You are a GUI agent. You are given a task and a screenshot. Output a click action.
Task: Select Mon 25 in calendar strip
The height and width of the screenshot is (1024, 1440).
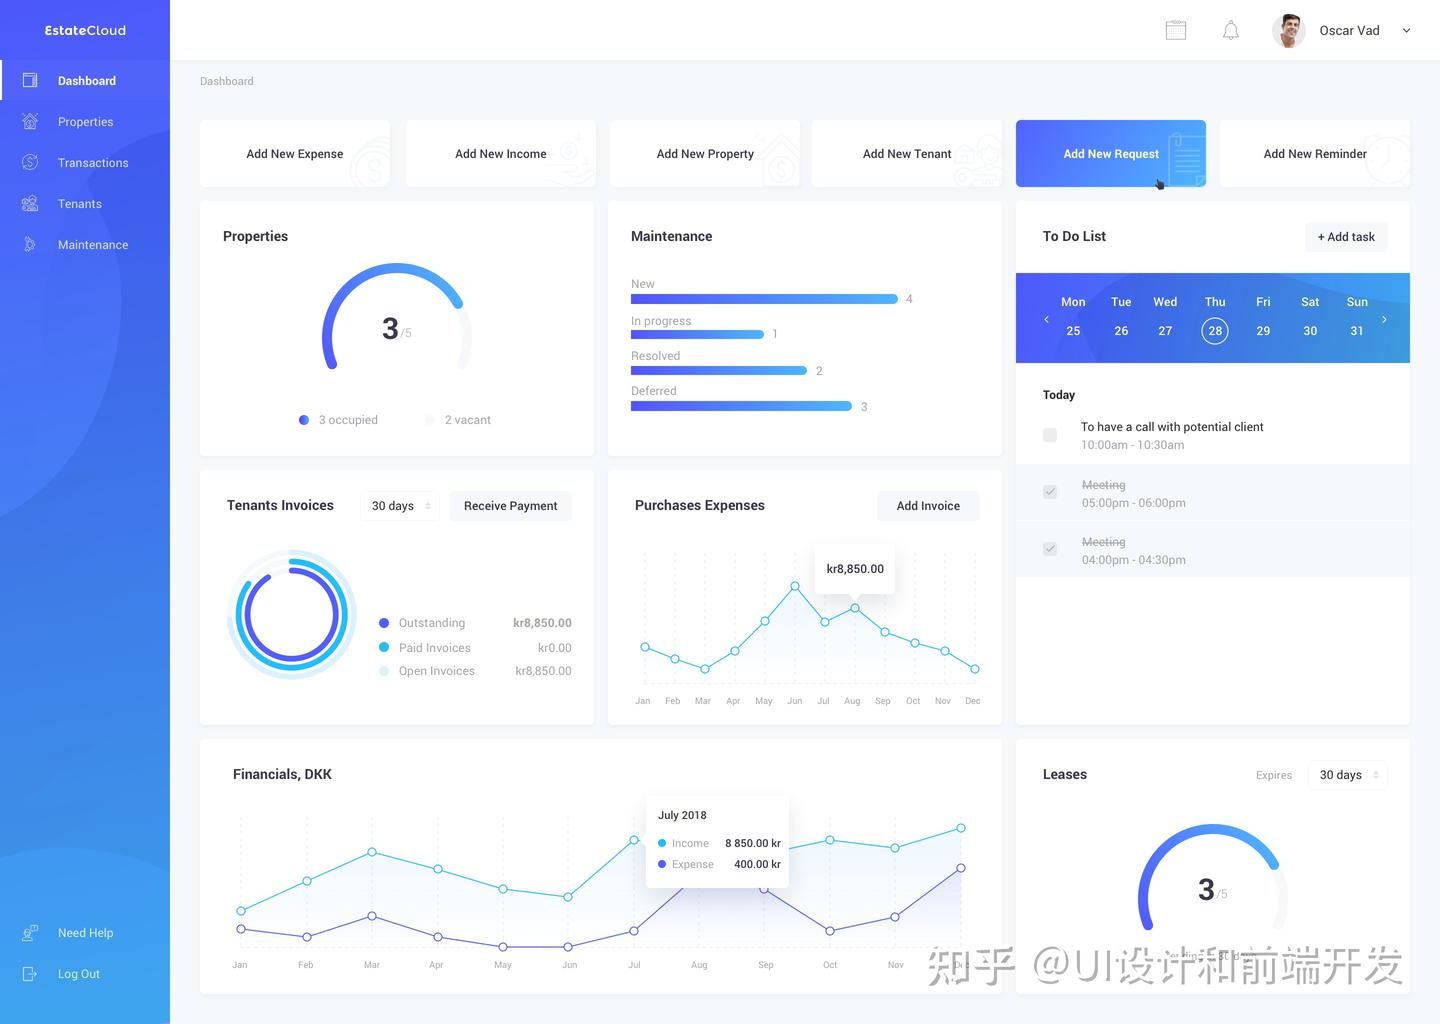(1073, 316)
